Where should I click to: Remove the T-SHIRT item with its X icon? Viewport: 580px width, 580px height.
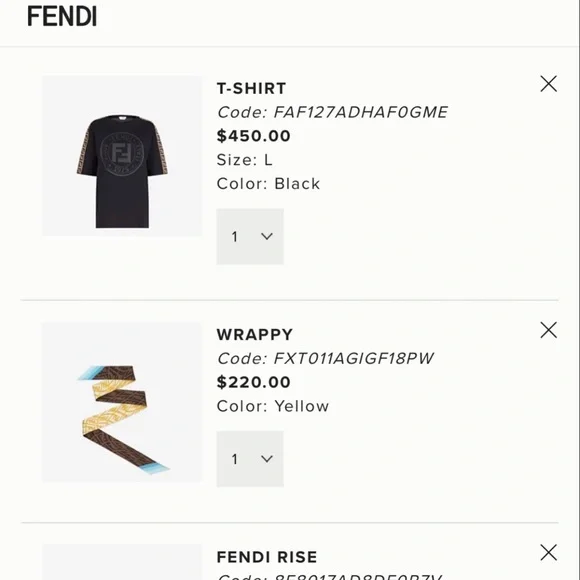click(548, 84)
